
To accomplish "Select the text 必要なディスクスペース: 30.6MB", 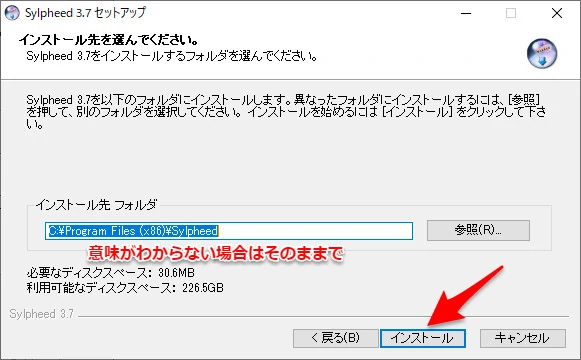I will point(111,273).
